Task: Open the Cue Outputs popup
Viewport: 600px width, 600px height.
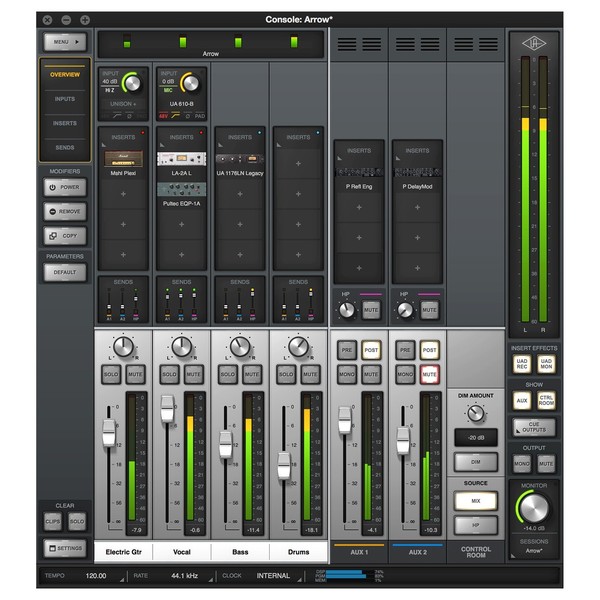Action: (534, 427)
